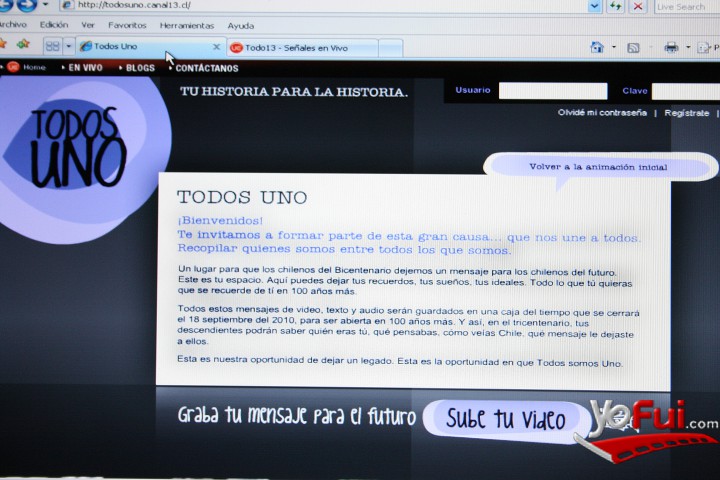
Task: Click the Print icon in toolbar
Action: click(x=672, y=47)
